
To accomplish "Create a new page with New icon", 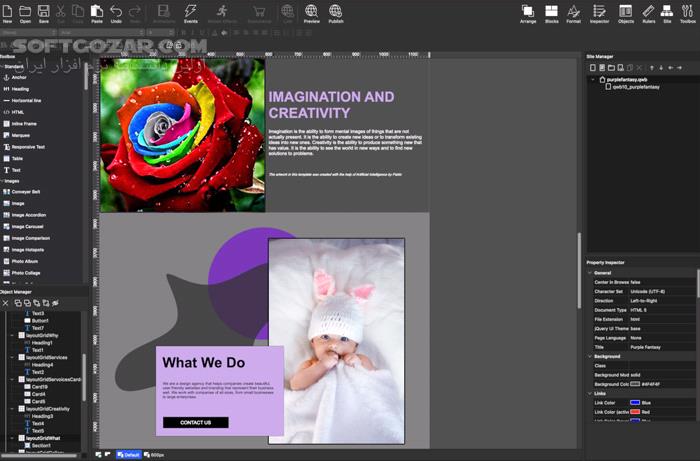I will click(x=7, y=13).
